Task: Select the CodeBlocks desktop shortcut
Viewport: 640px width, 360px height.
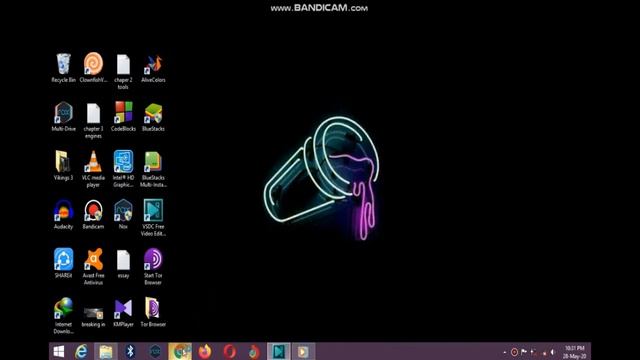Action: coord(123,116)
